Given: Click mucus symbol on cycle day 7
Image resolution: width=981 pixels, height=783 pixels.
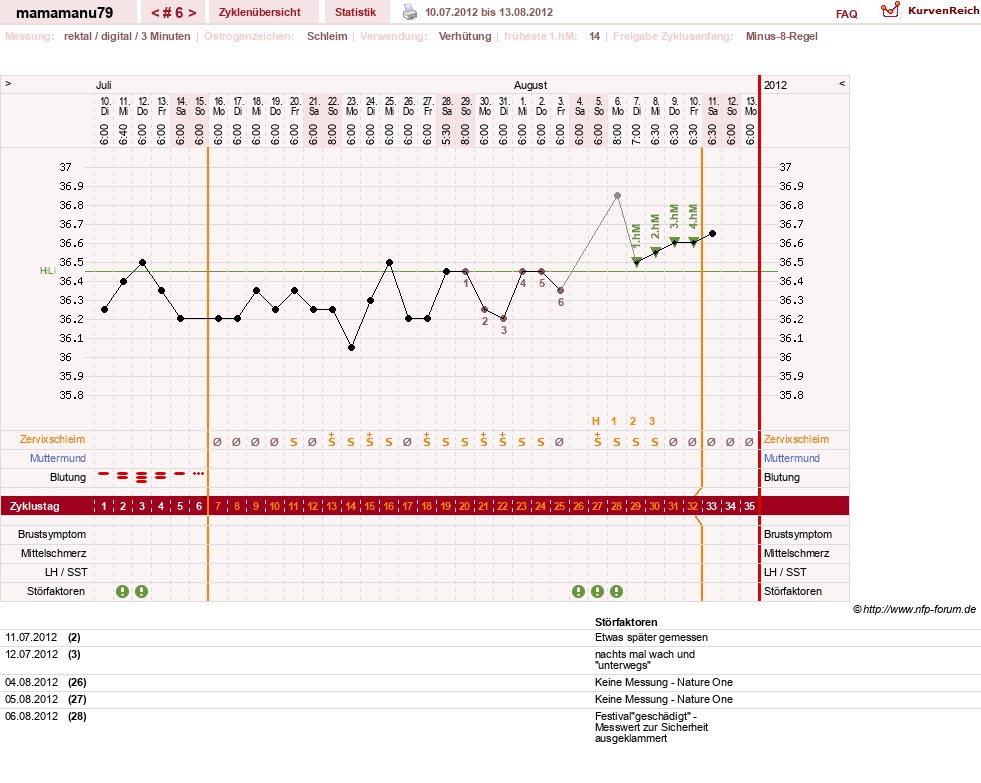Looking at the screenshot, I should (217, 442).
